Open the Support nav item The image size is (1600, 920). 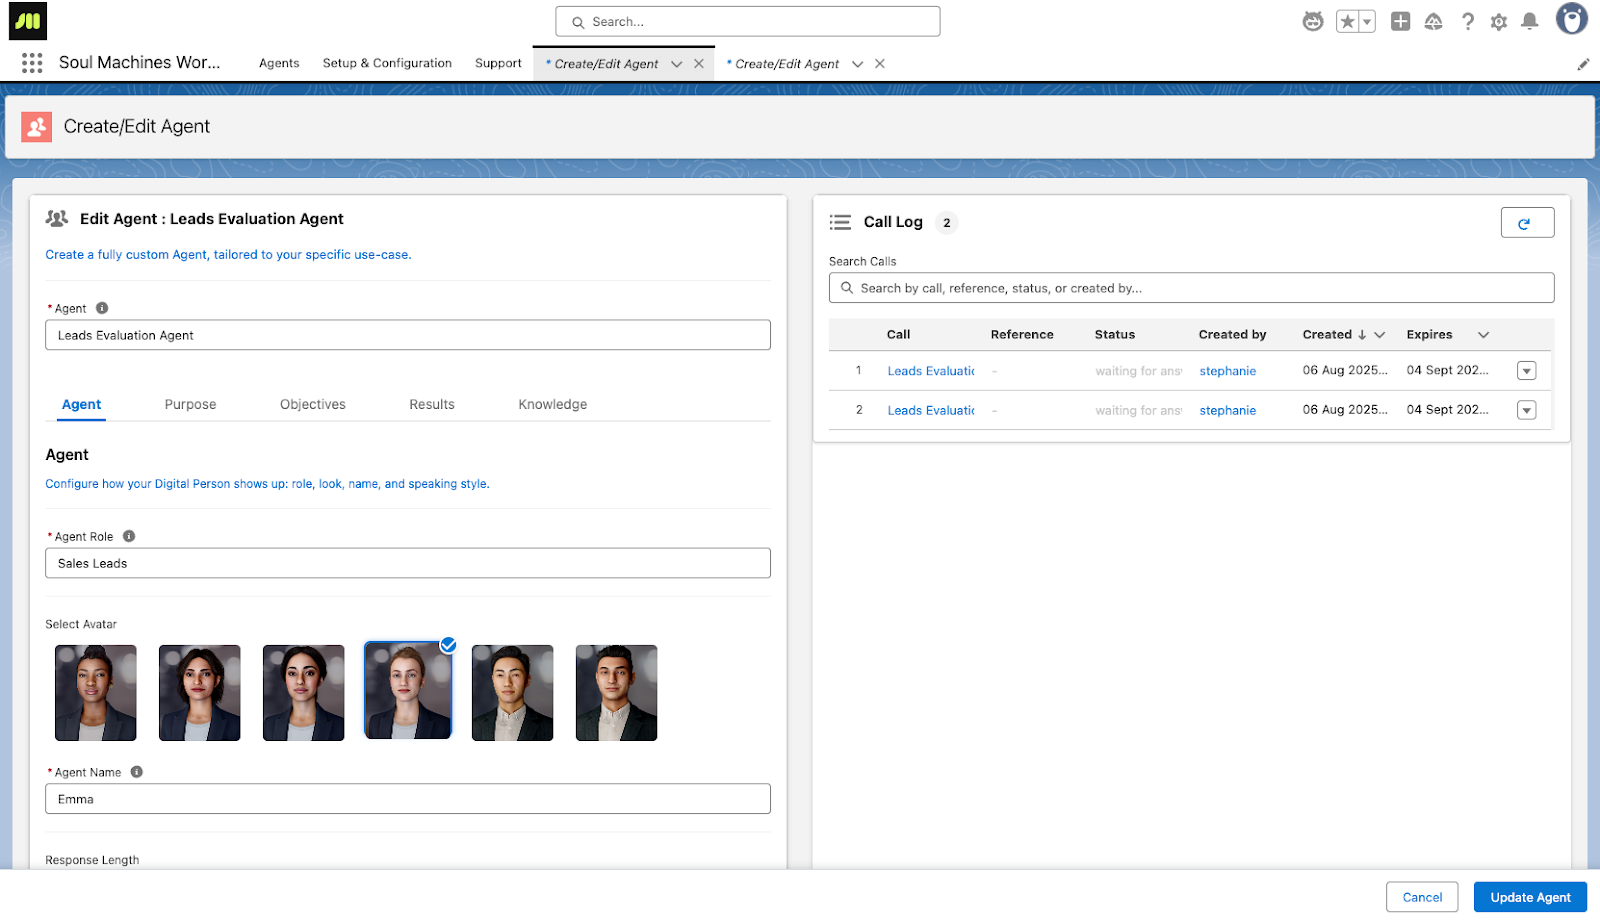(x=498, y=63)
